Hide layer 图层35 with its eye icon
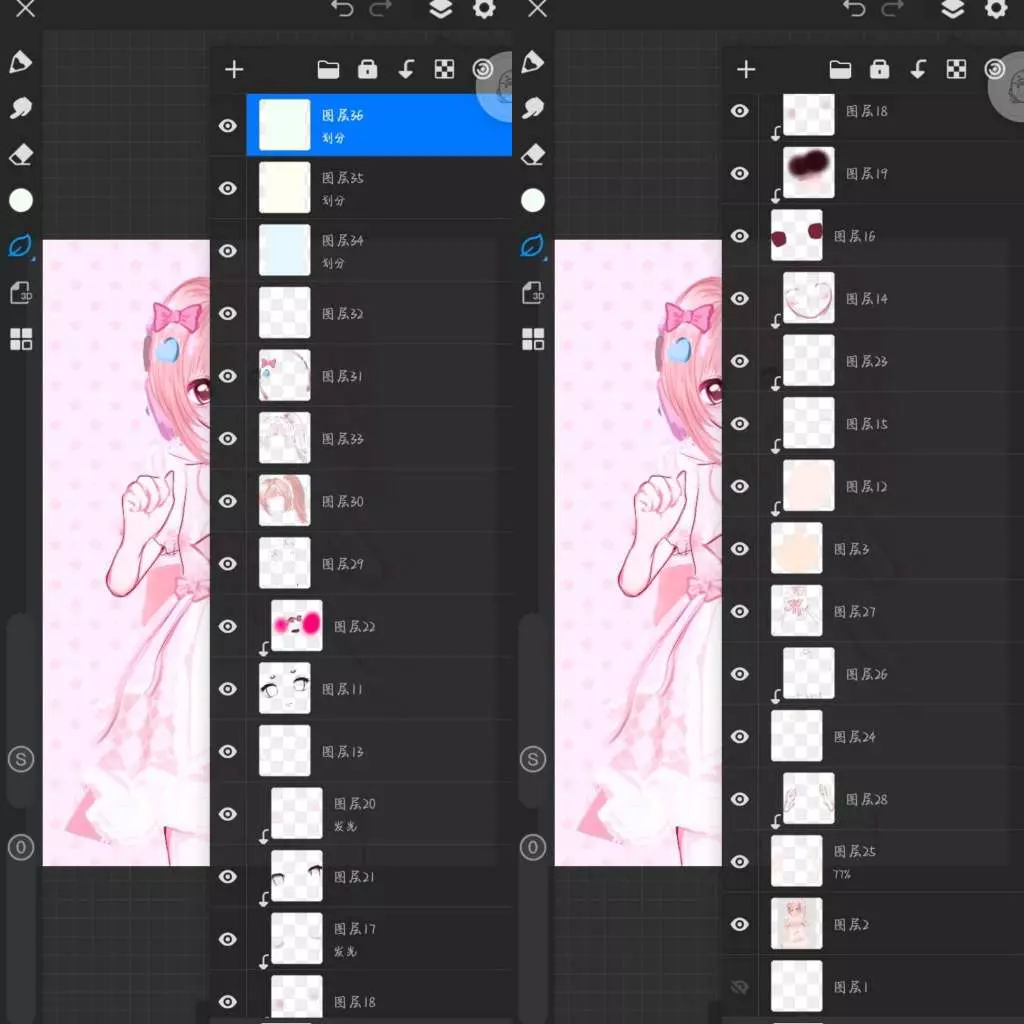1024x1024 pixels. 227,188
